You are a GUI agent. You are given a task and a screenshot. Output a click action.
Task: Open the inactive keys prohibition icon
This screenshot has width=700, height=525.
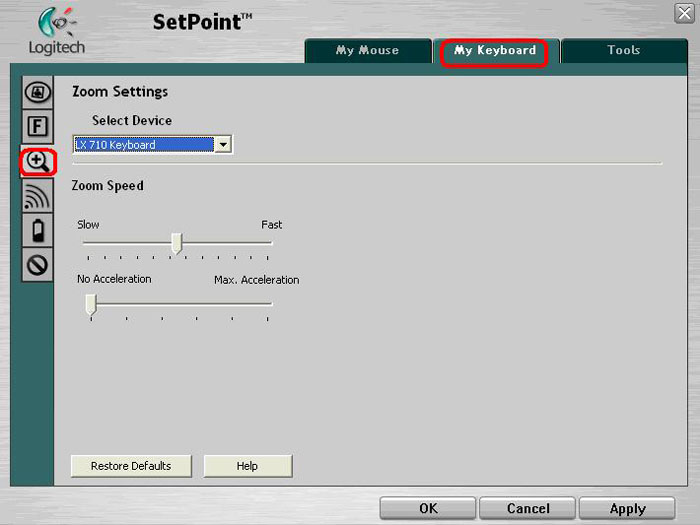tap(38, 265)
